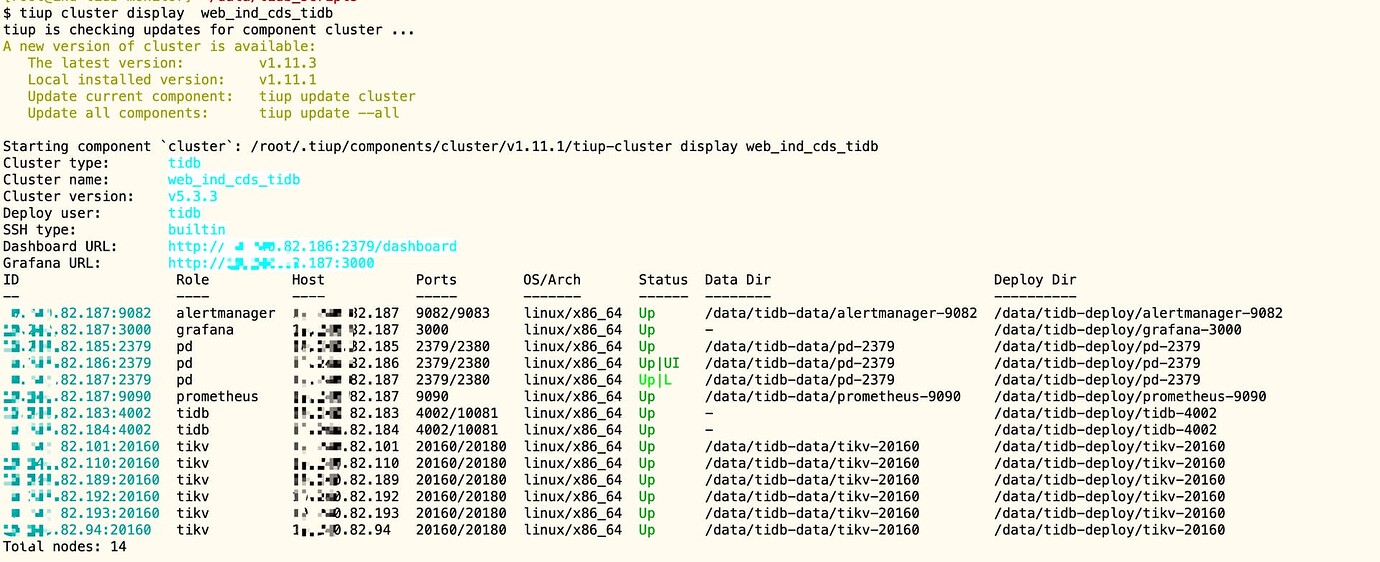Select latest version value v1.11.3
Image resolution: width=1380 pixels, height=562 pixels.
[x=288, y=63]
